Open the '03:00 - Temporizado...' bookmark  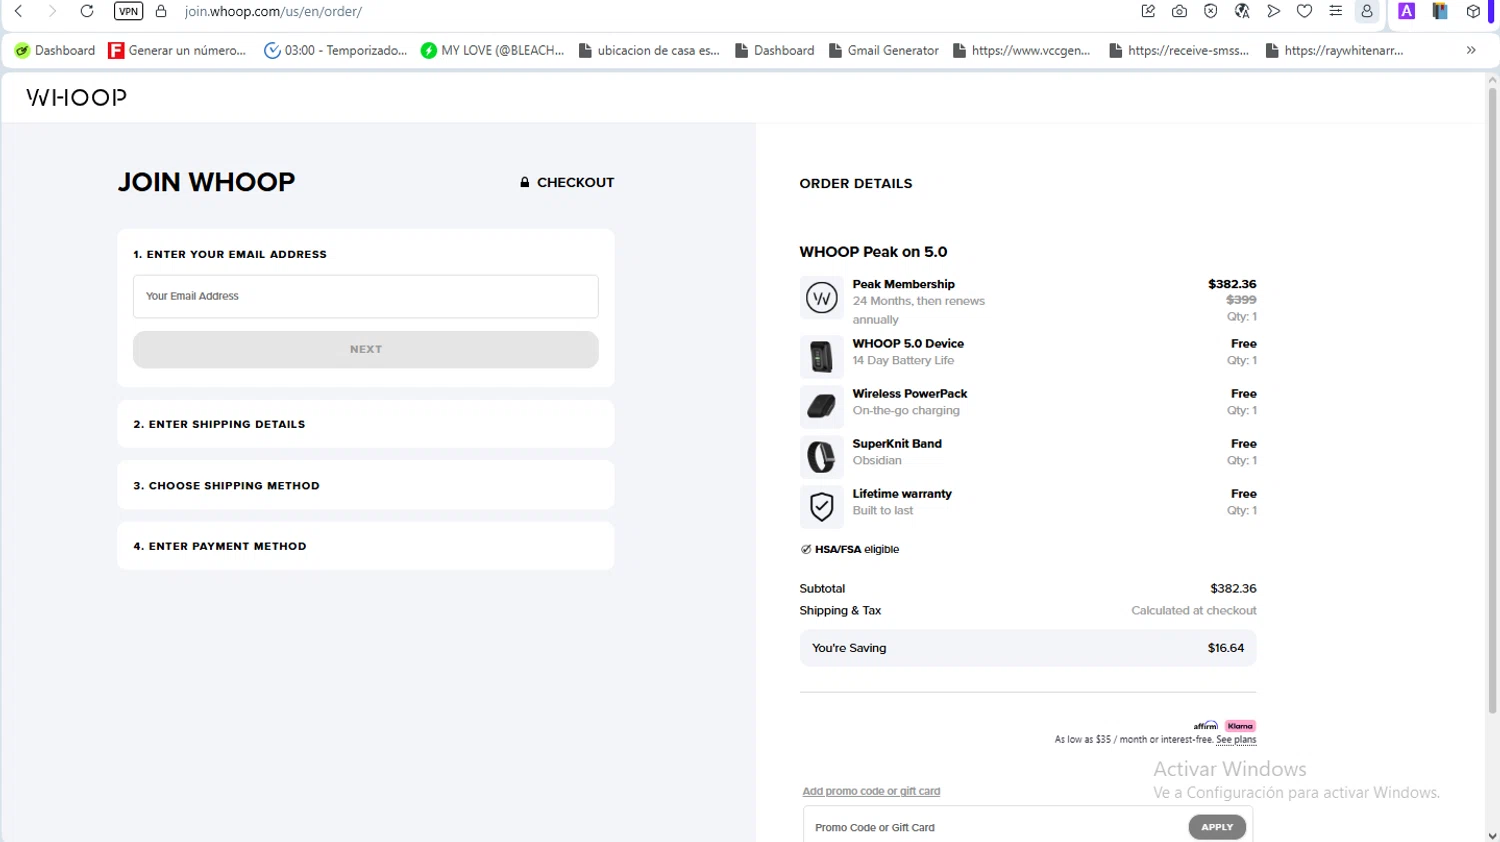pos(335,50)
